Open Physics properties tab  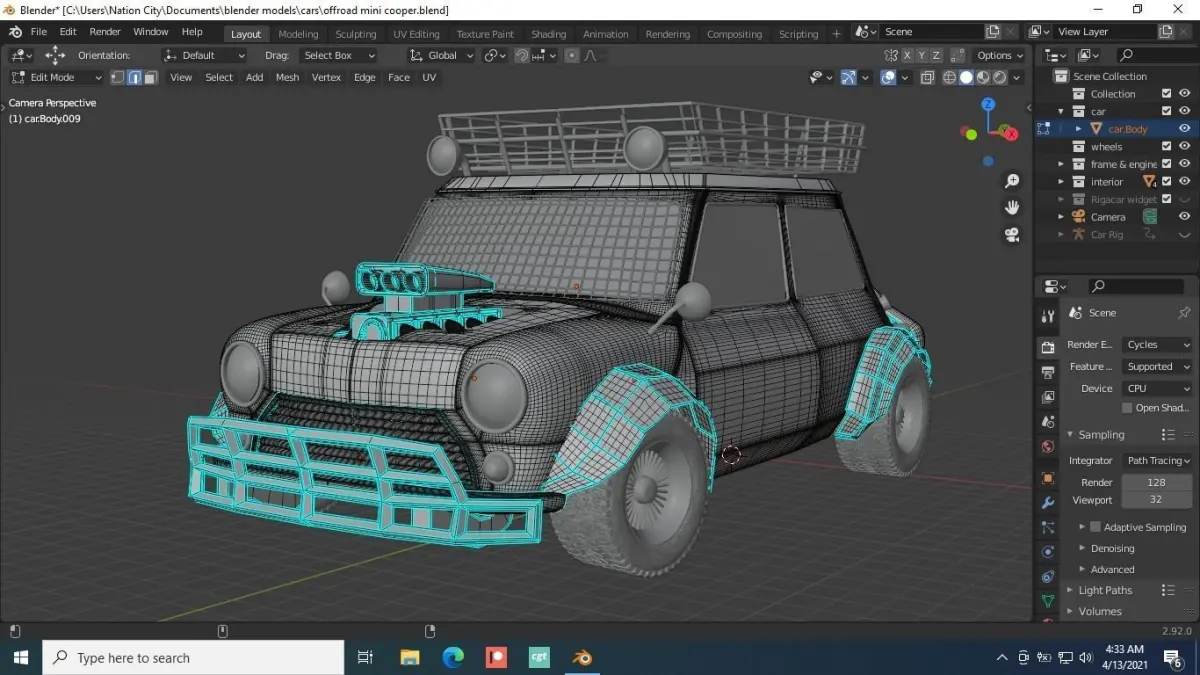(x=1047, y=552)
